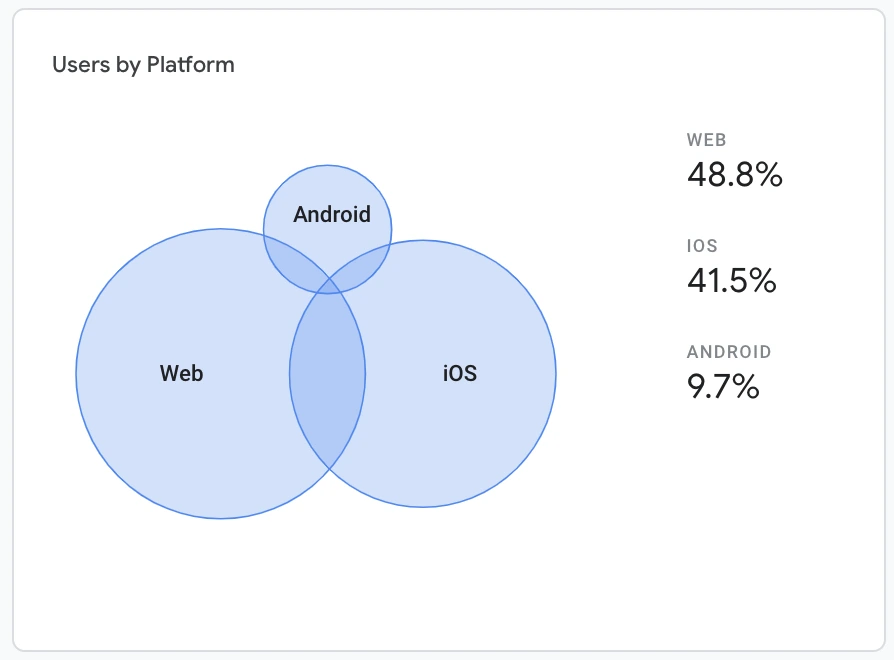Click the bottom edge of the Web circle
Viewport: 894px width, 660px height.
click(x=221, y=519)
